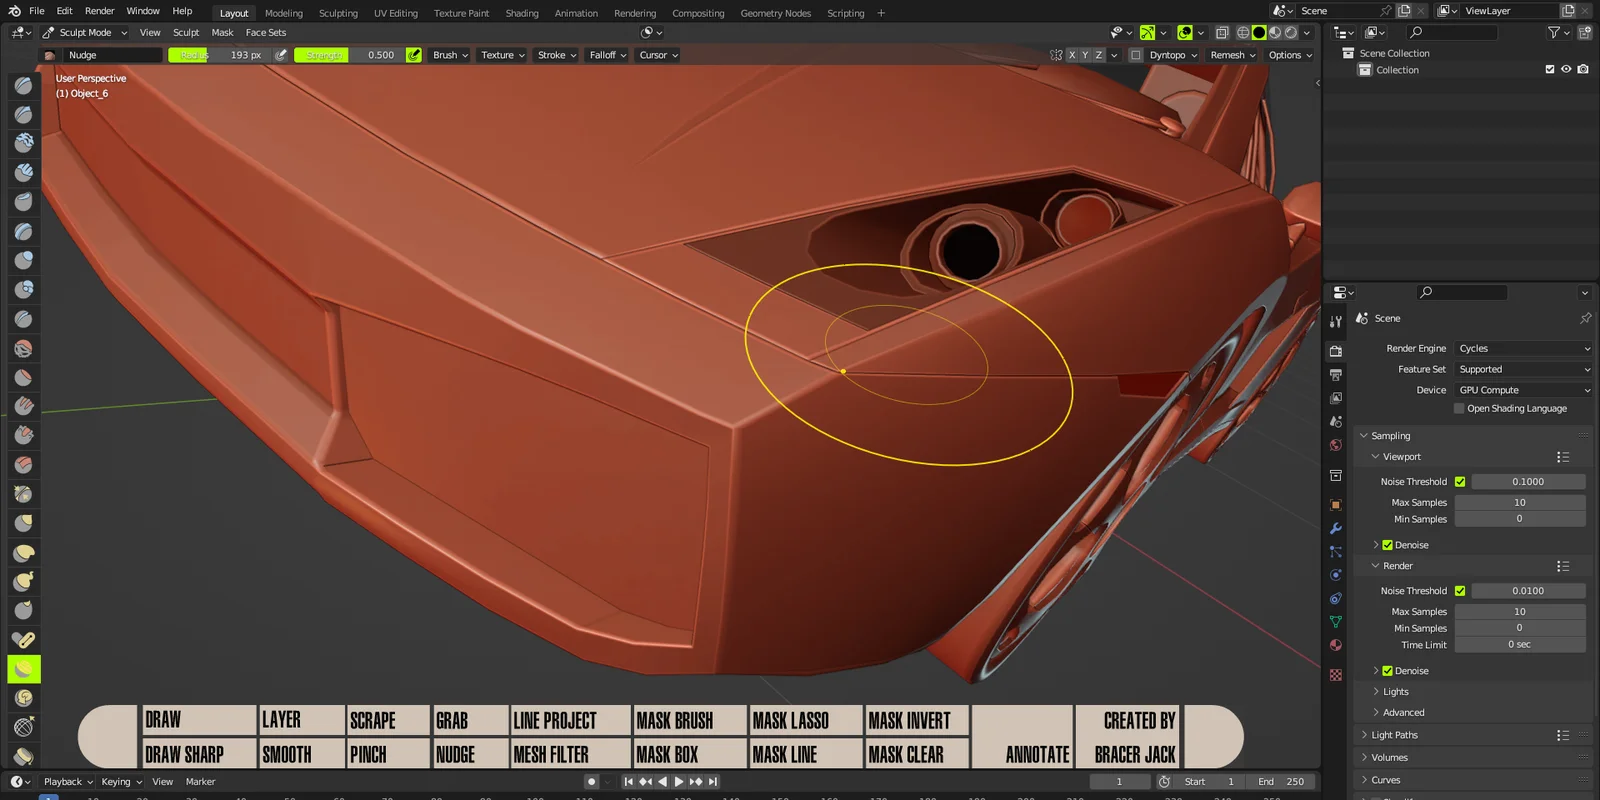Image resolution: width=1600 pixels, height=800 pixels.
Task: Select the Grab brush tool icon
Action: click(x=24, y=523)
